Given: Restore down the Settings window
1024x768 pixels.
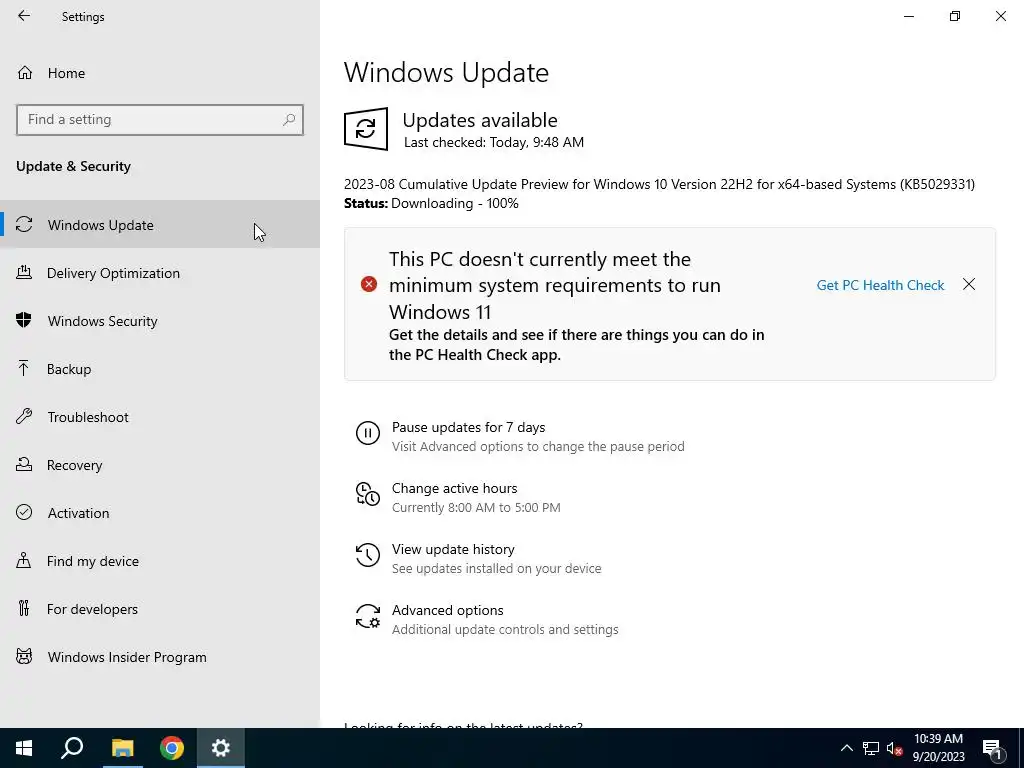Looking at the screenshot, I should pyautogui.click(x=955, y=16).
